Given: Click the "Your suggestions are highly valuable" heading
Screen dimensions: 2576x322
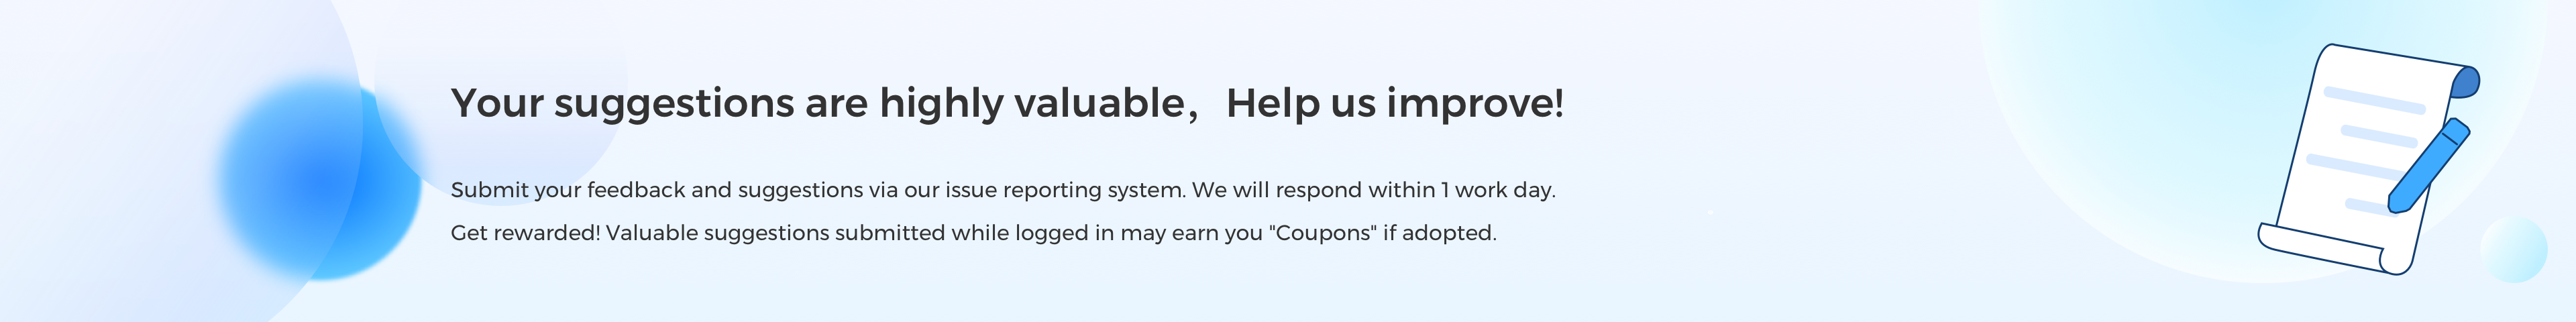Looking at the screenshot, I should click(x=818, y=103).
